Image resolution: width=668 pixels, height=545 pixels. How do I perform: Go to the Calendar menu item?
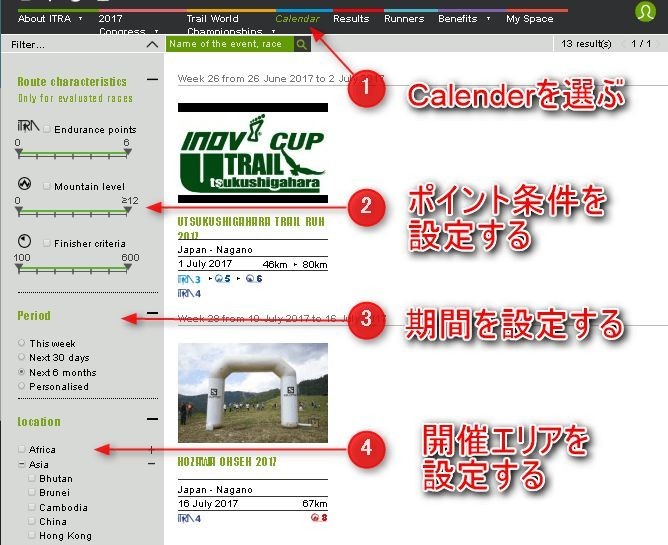pyautogui.click(x=297, y=18)
